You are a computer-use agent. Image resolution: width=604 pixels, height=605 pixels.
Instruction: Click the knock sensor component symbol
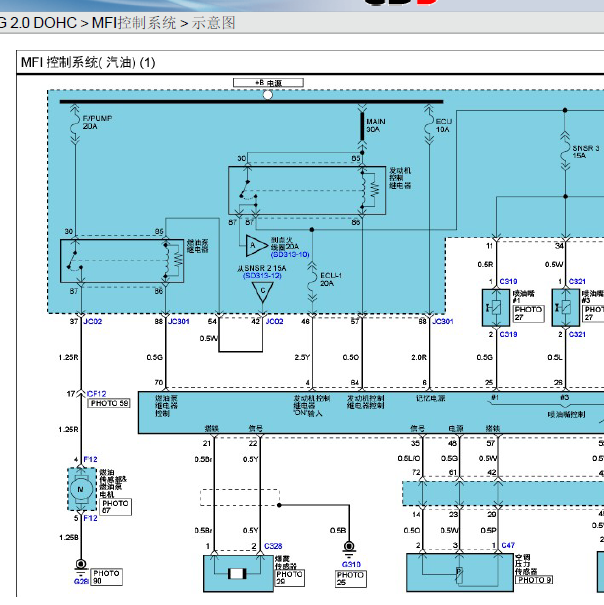238,573
